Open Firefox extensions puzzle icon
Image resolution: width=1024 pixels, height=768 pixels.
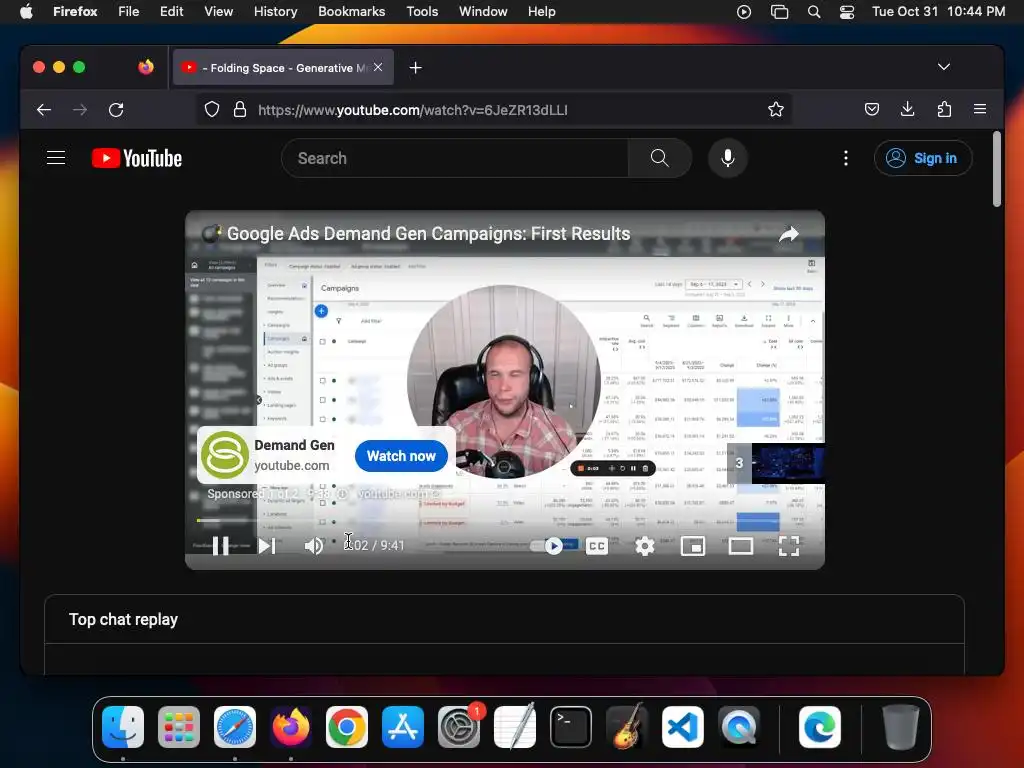[944, 110]
